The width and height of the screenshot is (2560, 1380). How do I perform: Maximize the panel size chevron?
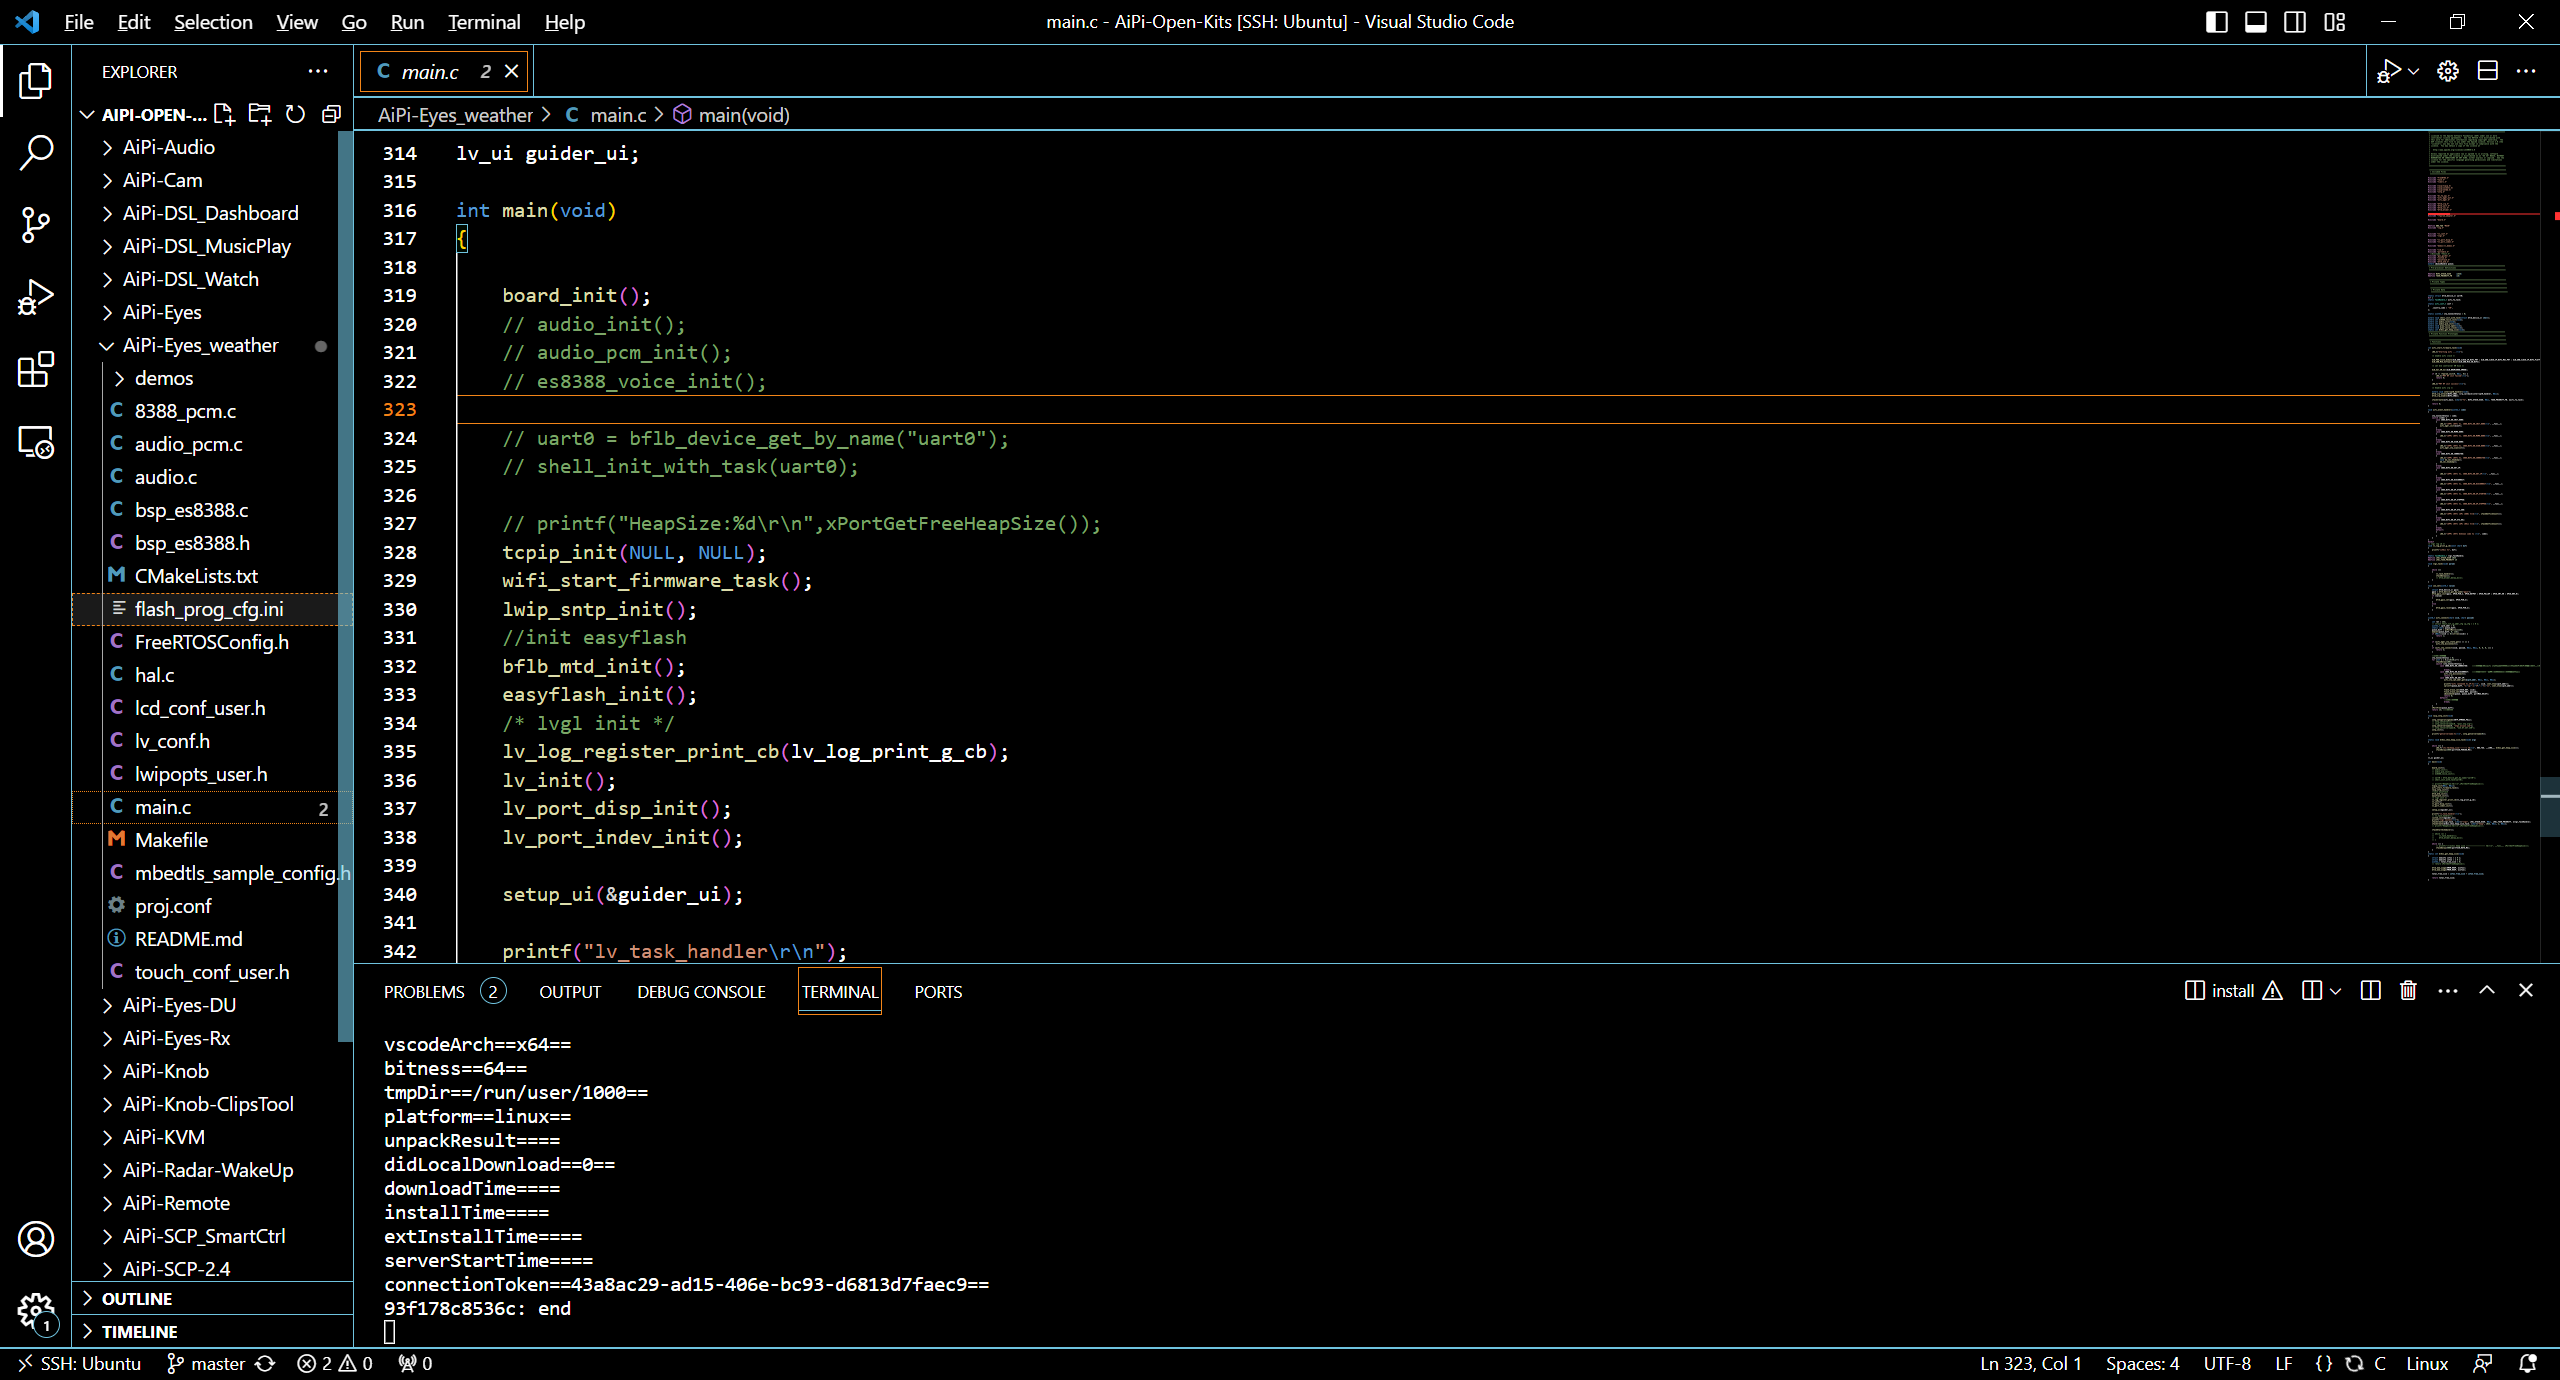(2487, 990)
